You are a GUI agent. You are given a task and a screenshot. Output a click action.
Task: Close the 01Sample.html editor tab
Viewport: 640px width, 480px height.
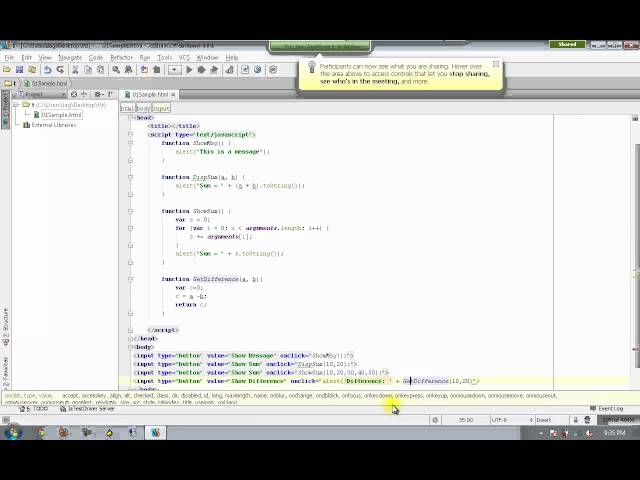173,95
